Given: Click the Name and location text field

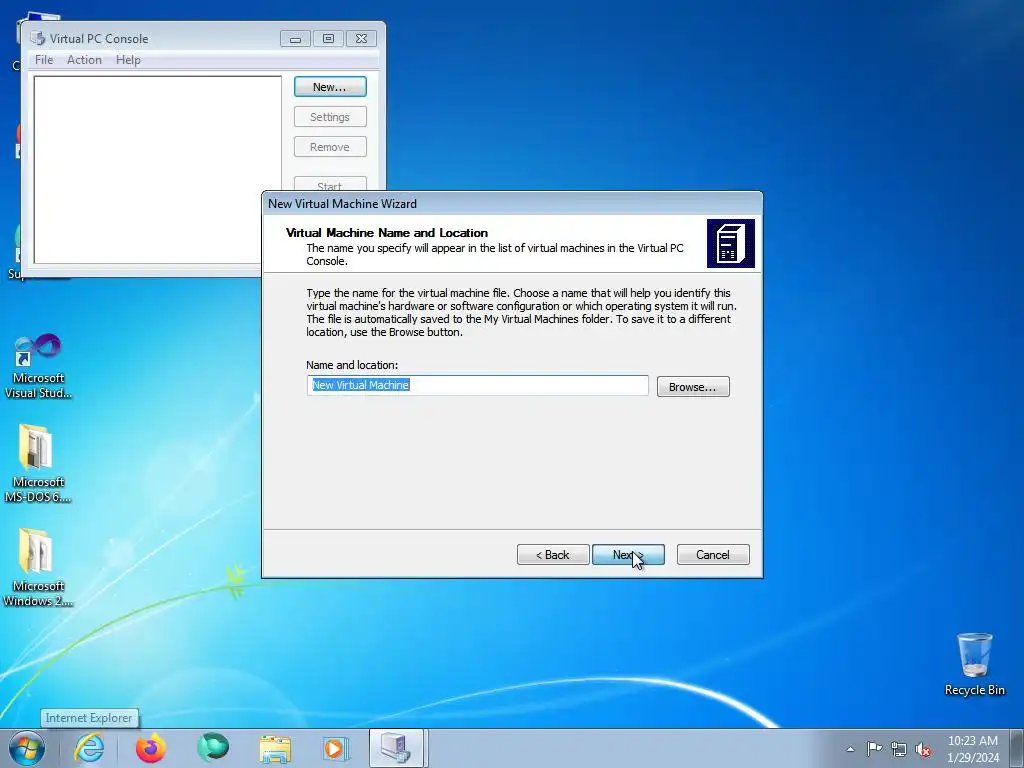Looking at the screenshot, I should point(477,385).
